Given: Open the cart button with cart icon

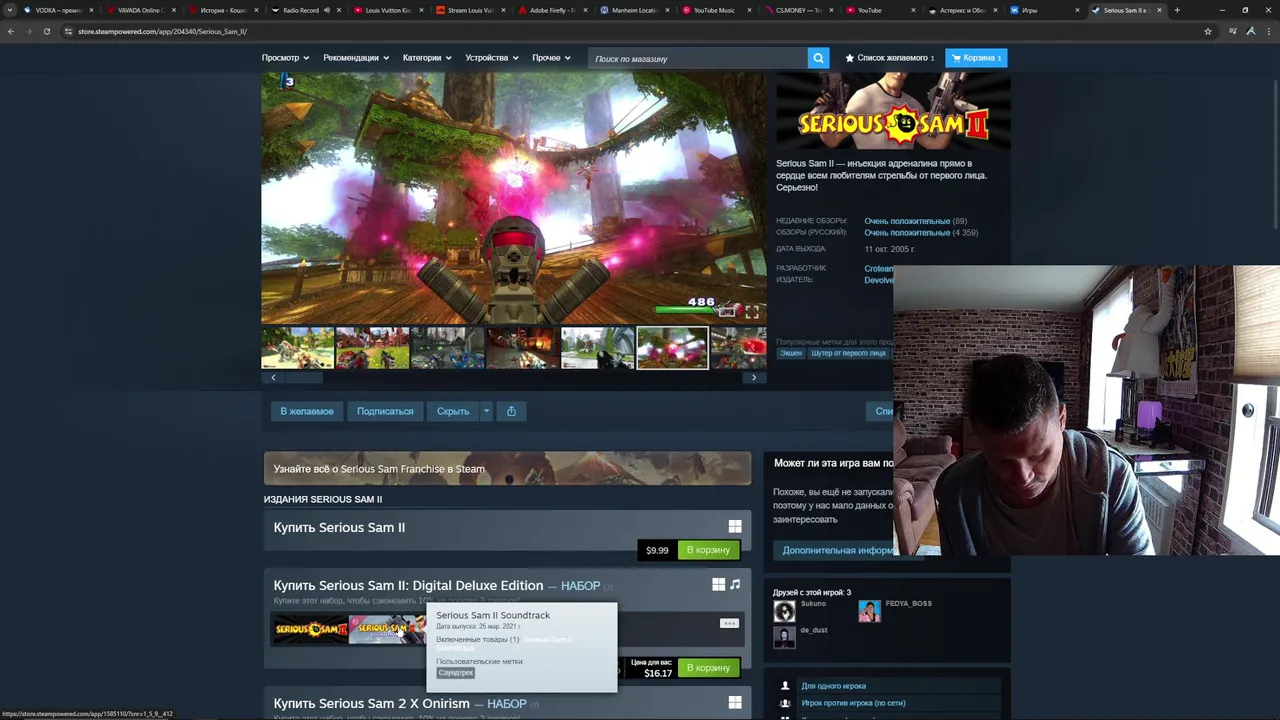Looking at the screenshot, I should (976, 58).
